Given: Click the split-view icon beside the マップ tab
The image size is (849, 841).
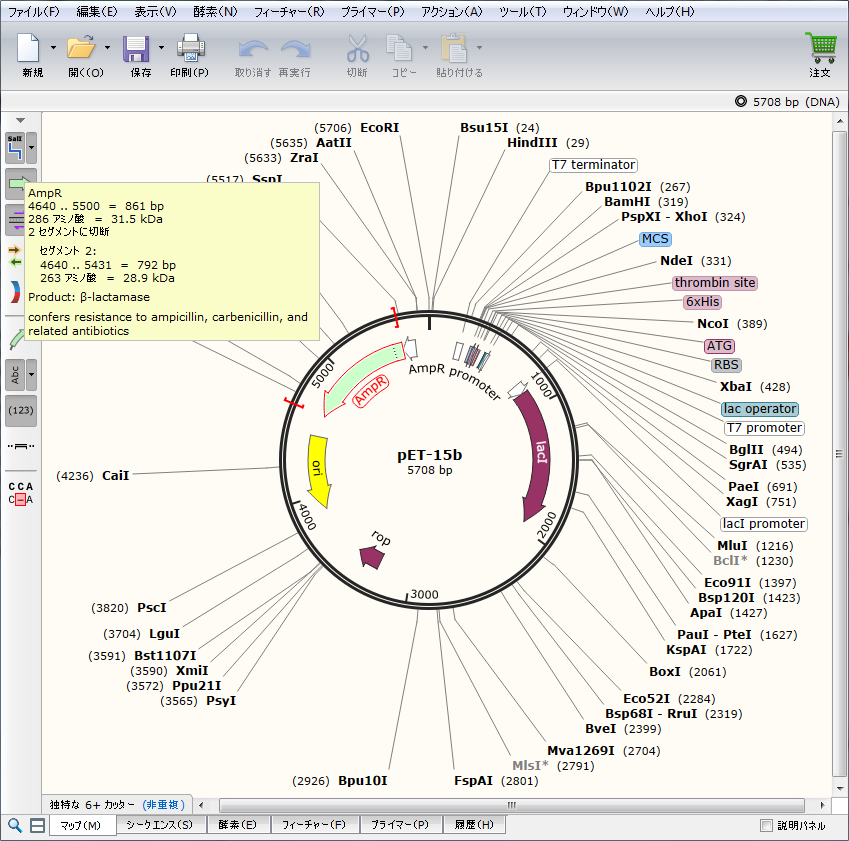Looking at the screenshot, I should point(37,825).
